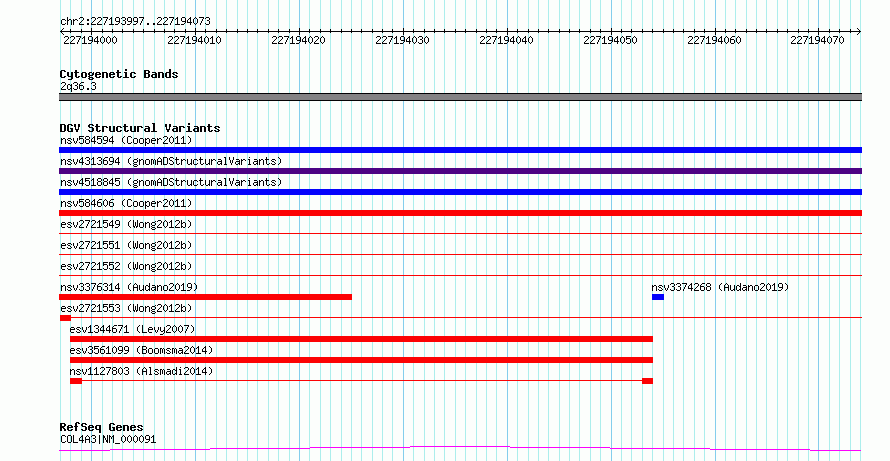This screenshot has width=890, height=461.
Task: Click the Cytogenetic Bands track title
Action: [x=119, y=74]
